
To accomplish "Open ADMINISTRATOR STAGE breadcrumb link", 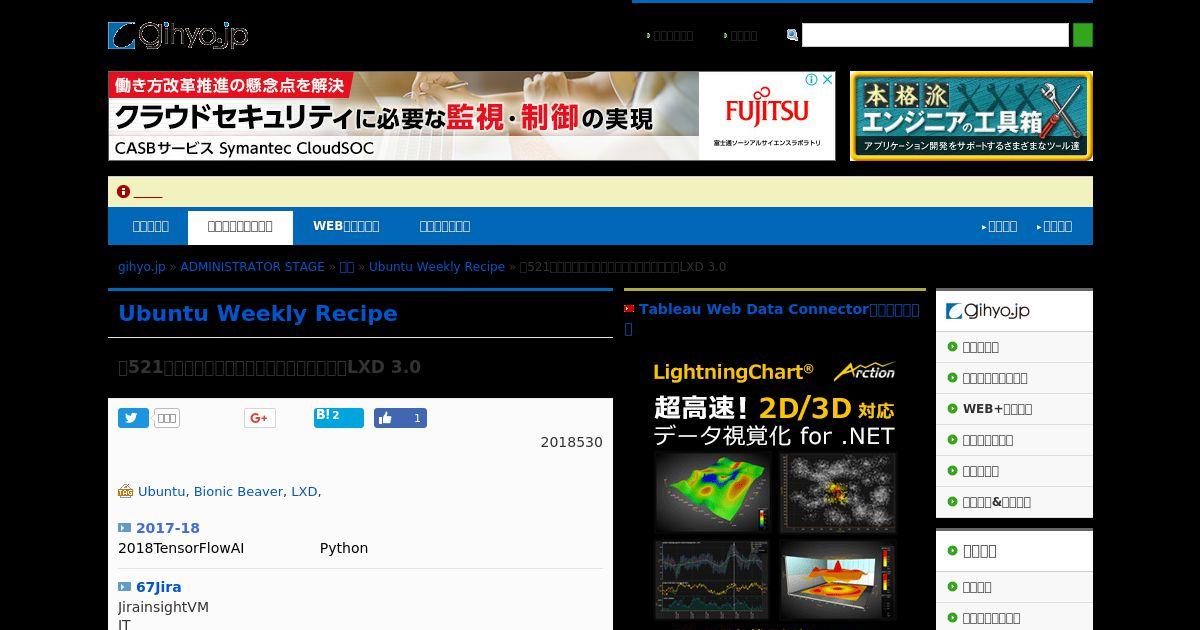I will 252,267.
